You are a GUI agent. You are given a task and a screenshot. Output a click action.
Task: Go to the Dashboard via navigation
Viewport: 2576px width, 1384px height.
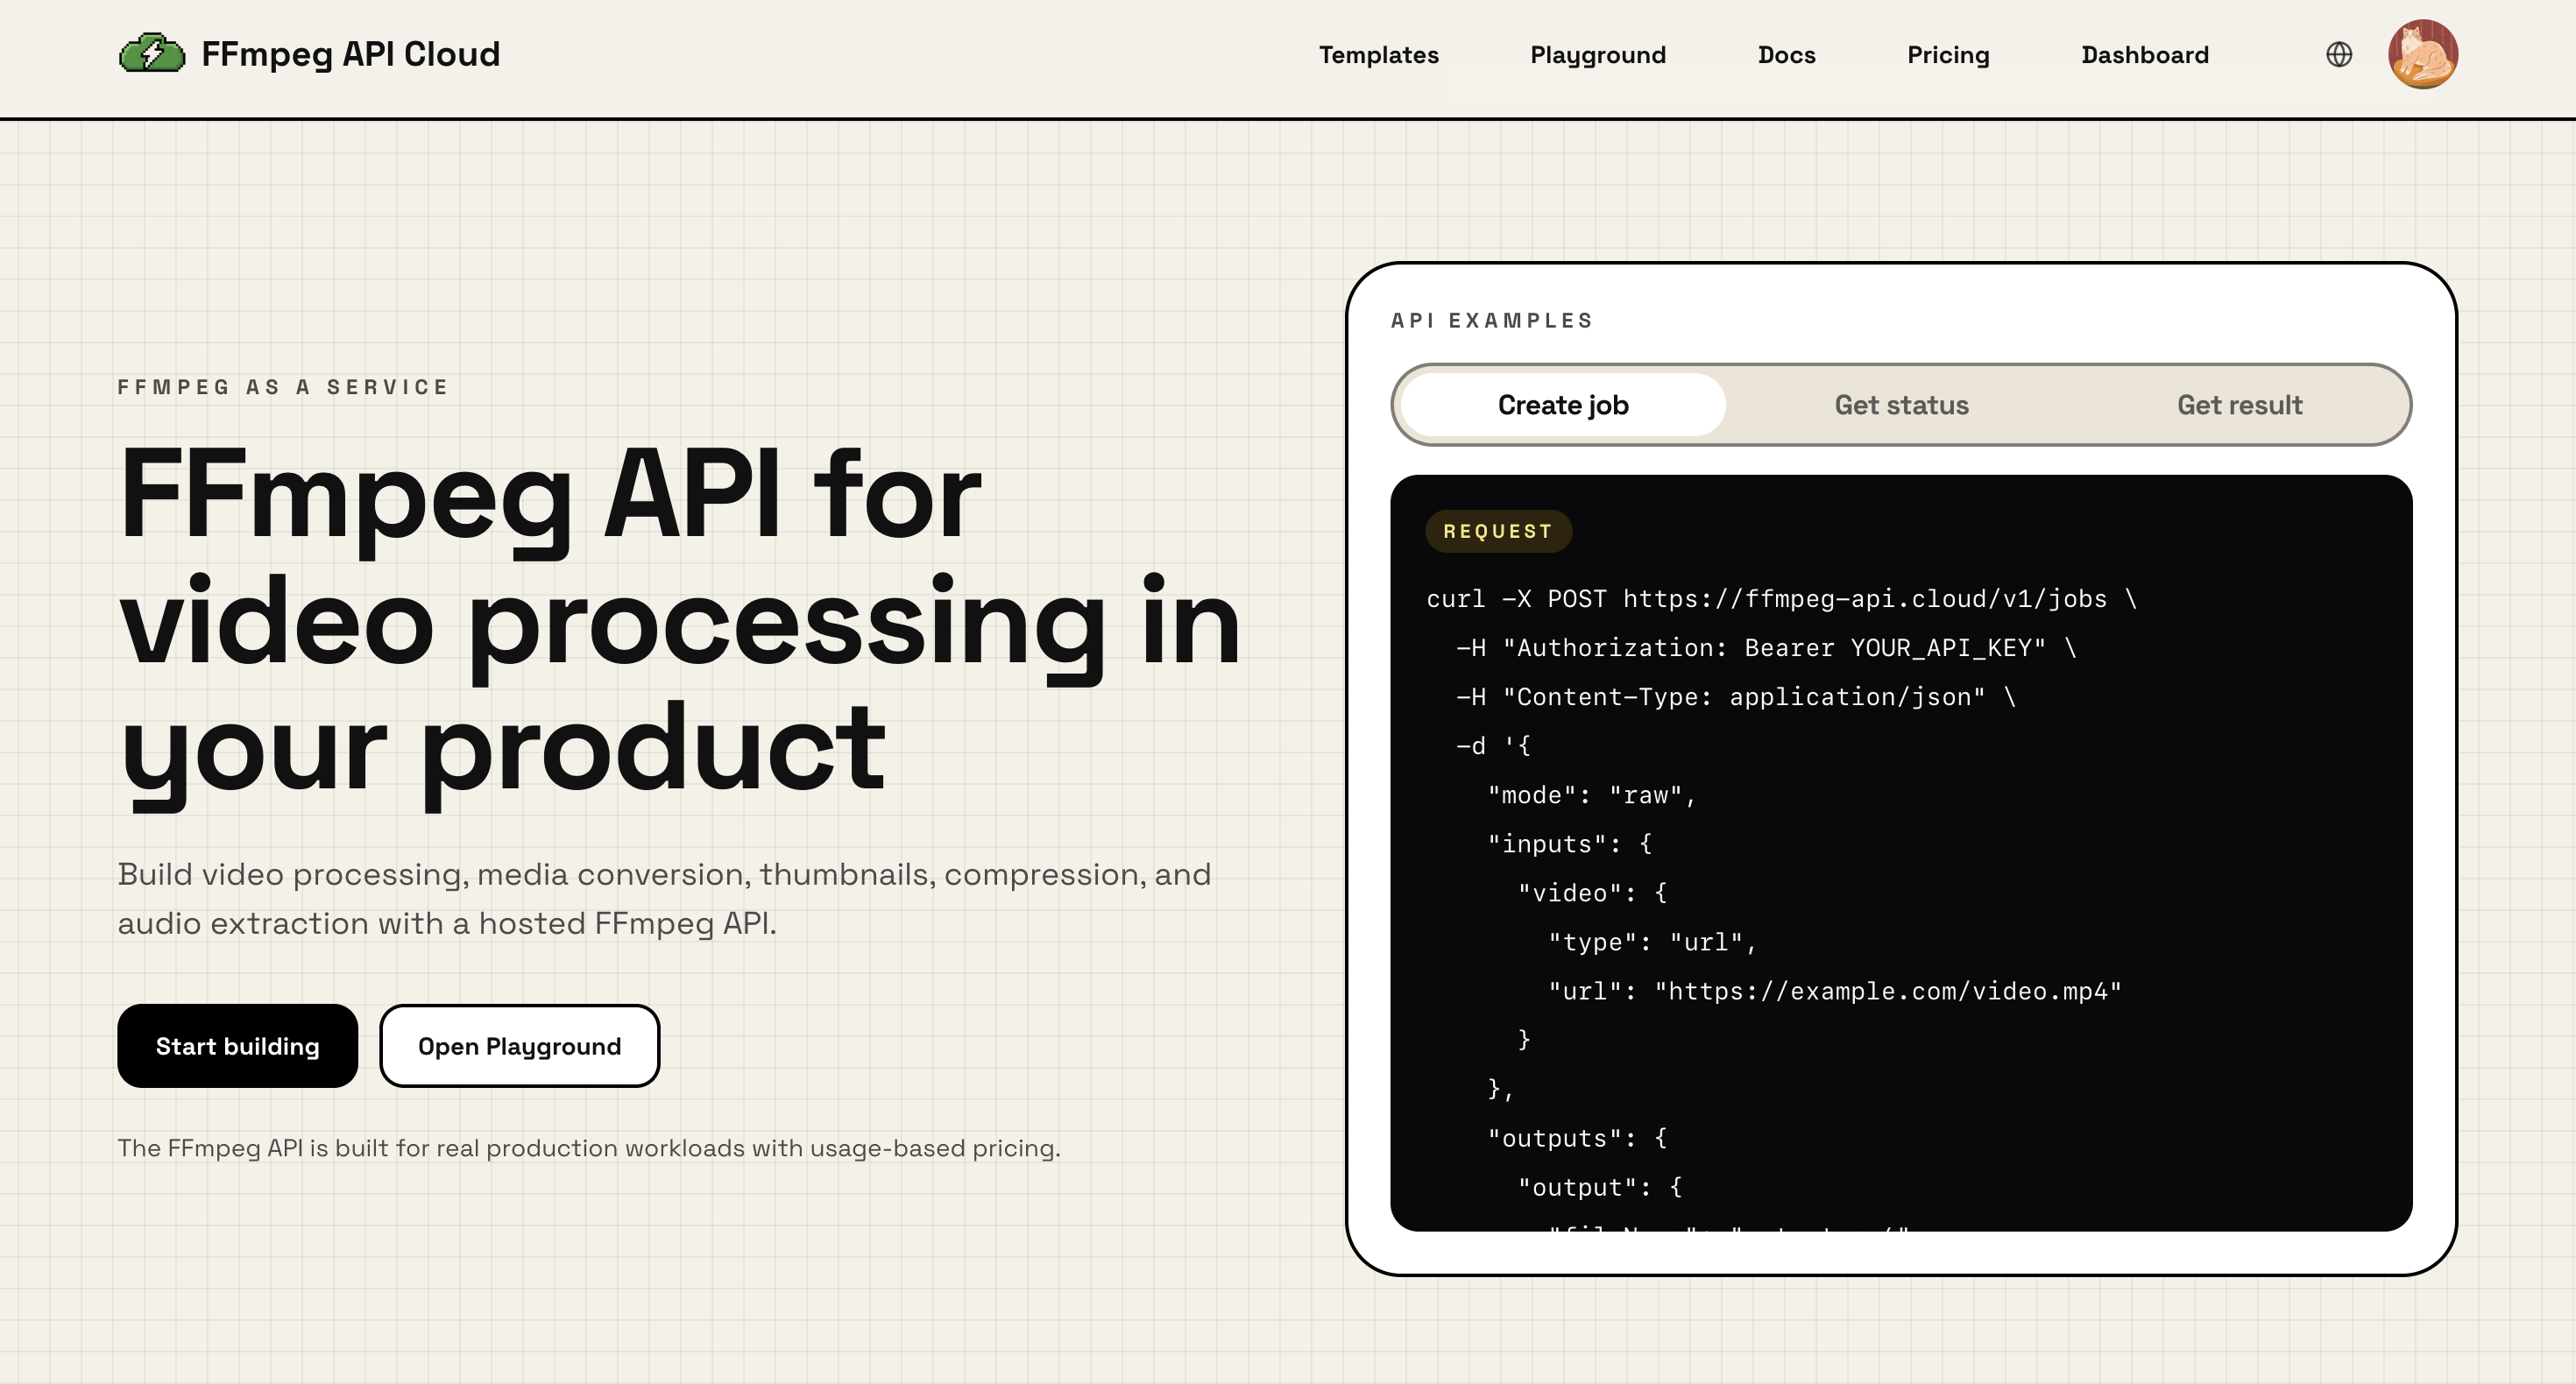2145,55
